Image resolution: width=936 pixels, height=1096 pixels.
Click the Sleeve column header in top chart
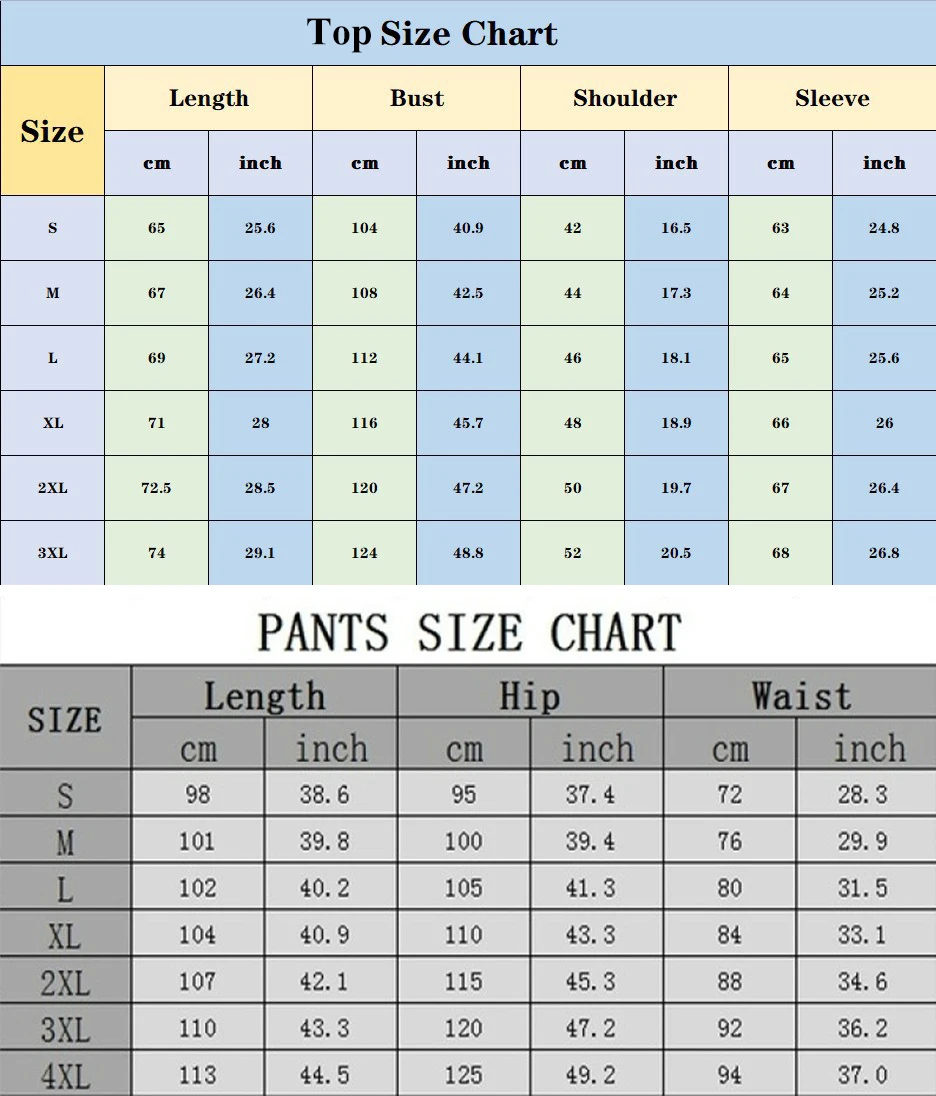tap(832, 98)
